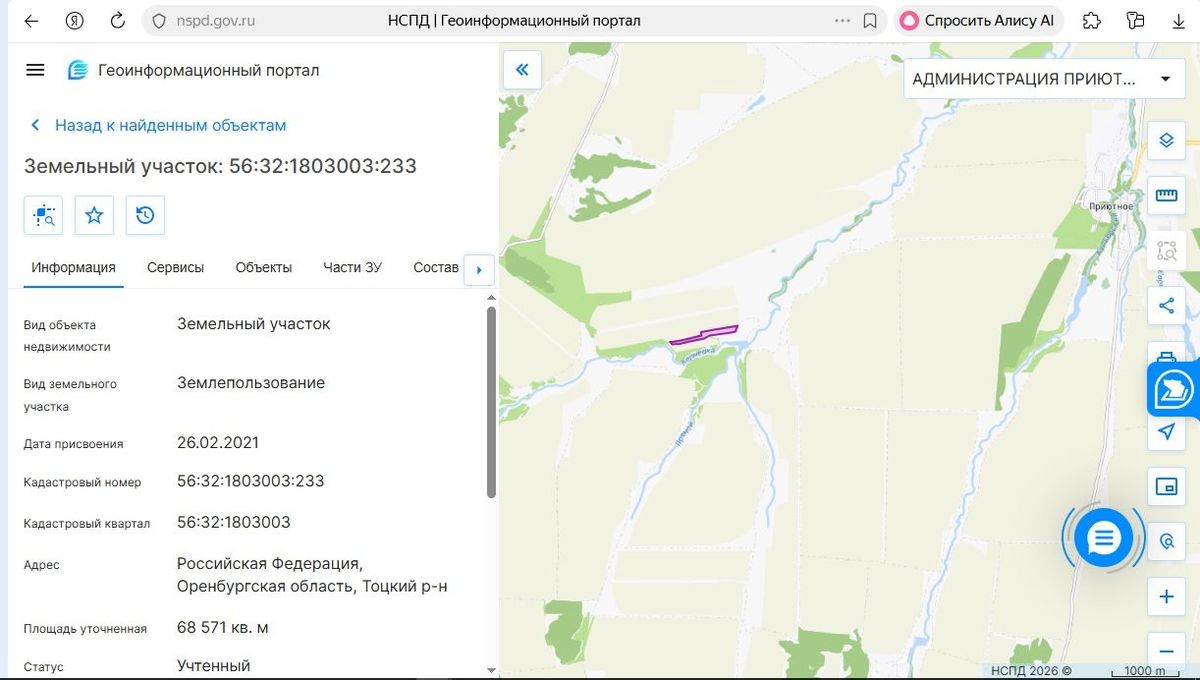Bookmark this page
The image size is (1200, 680).
(x=870, y=21)
